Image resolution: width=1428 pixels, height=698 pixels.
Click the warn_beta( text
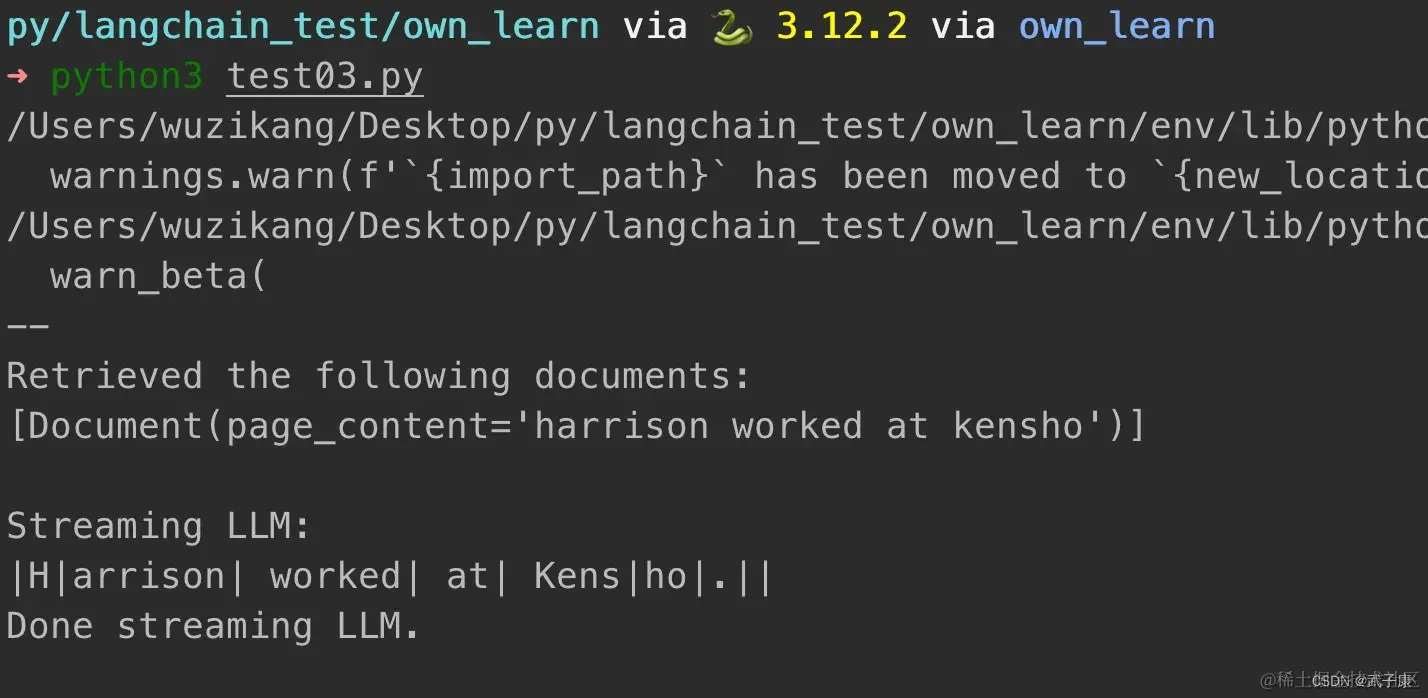(158, 277)
